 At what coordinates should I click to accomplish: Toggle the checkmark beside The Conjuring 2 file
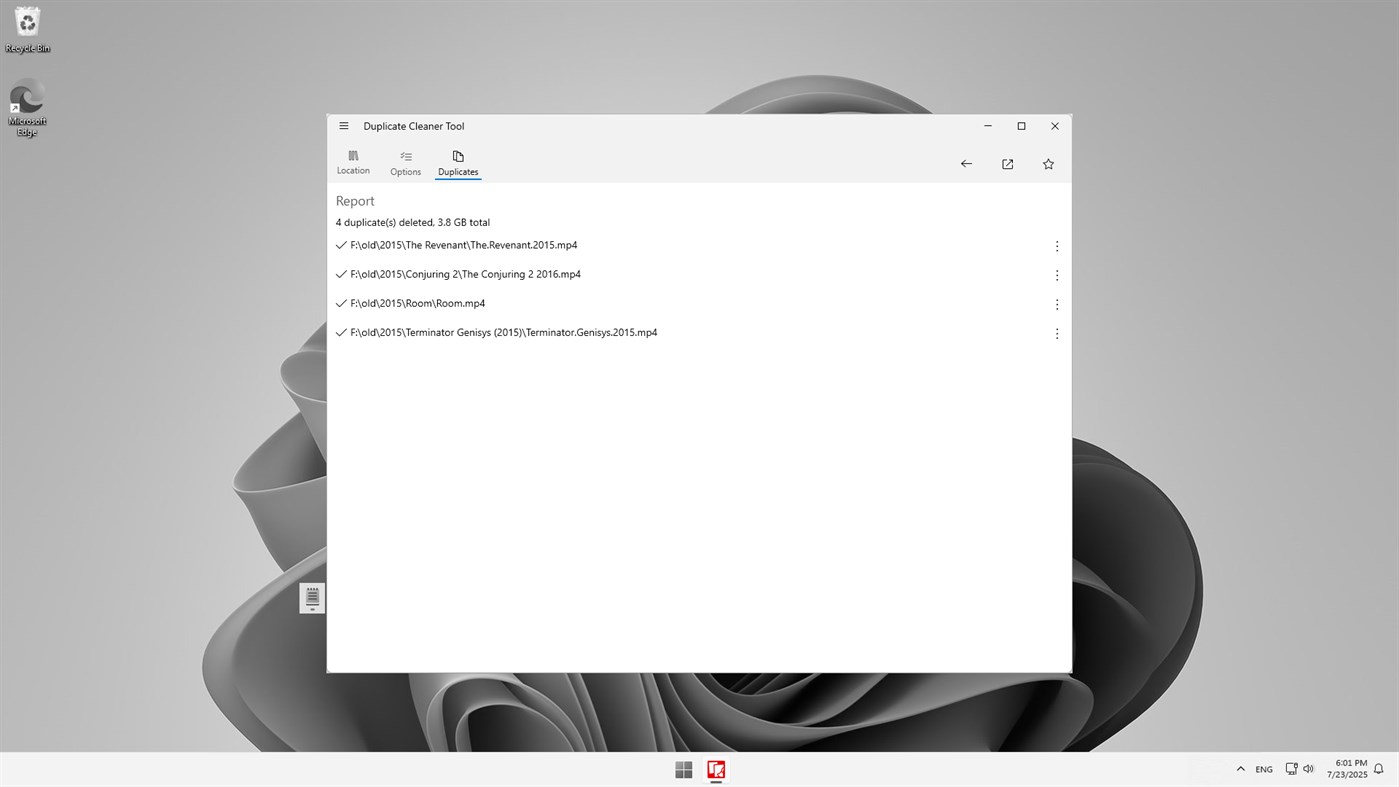click(341, 273)
